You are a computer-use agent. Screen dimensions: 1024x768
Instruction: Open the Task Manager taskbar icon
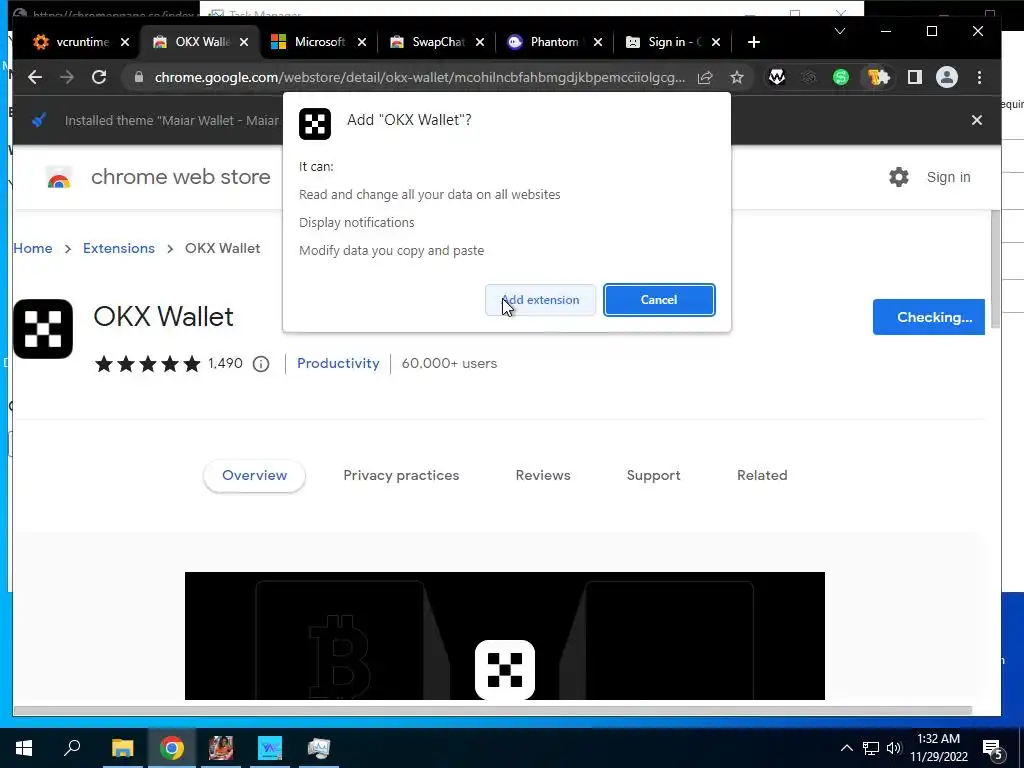click(319, 748)
